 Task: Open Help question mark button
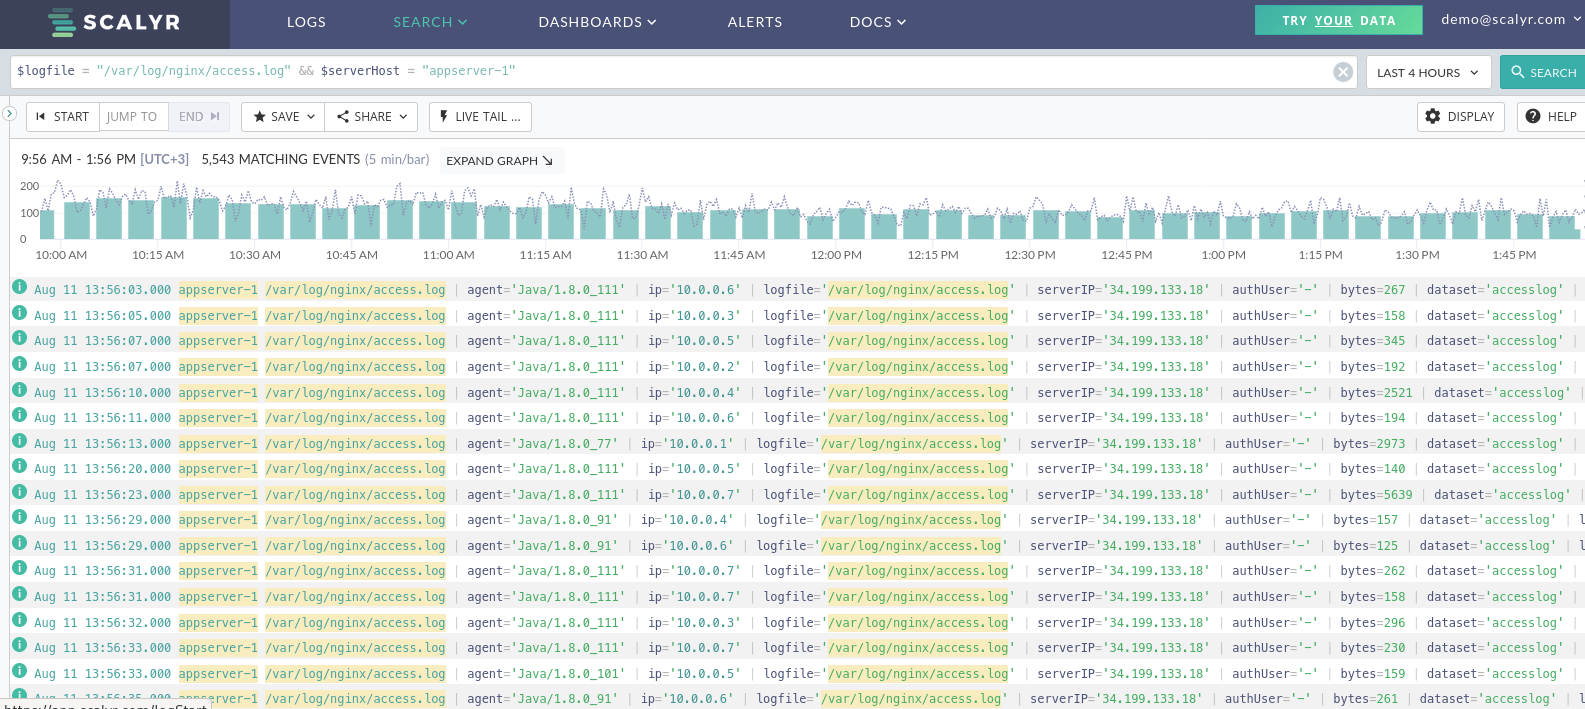(x=1551, y=117)
